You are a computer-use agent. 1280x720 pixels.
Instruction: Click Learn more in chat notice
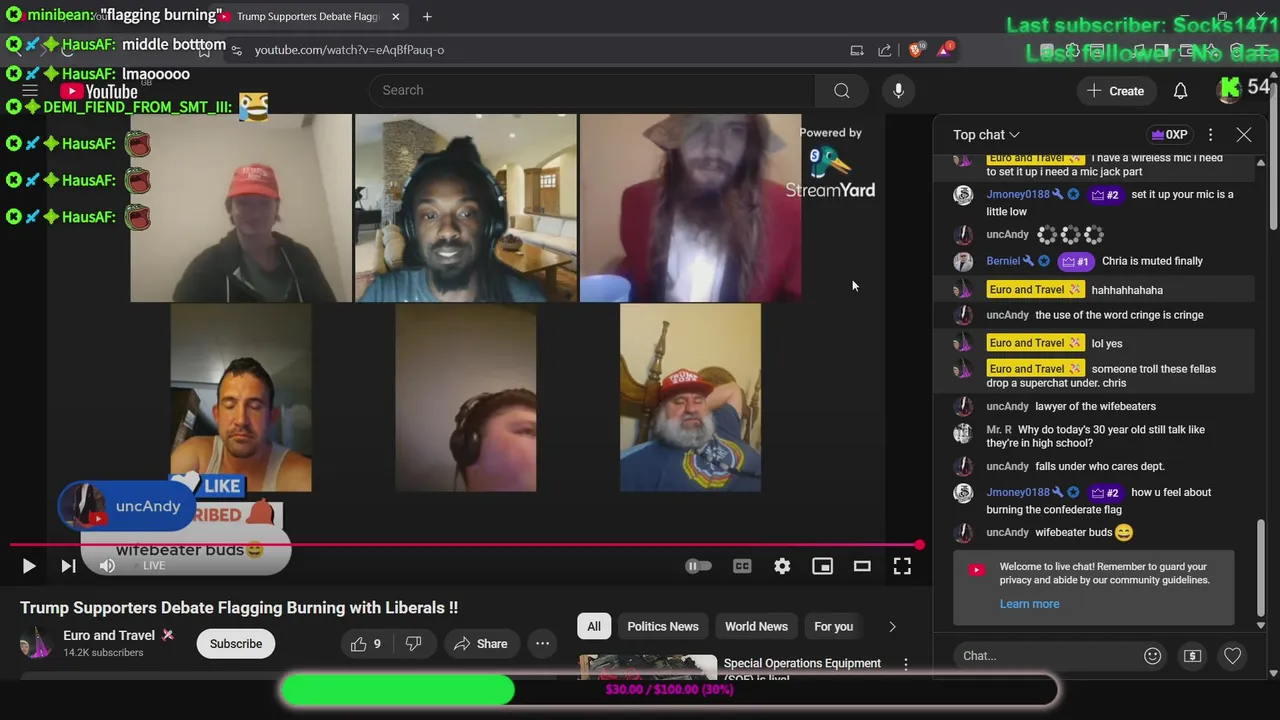(1029, 604)
